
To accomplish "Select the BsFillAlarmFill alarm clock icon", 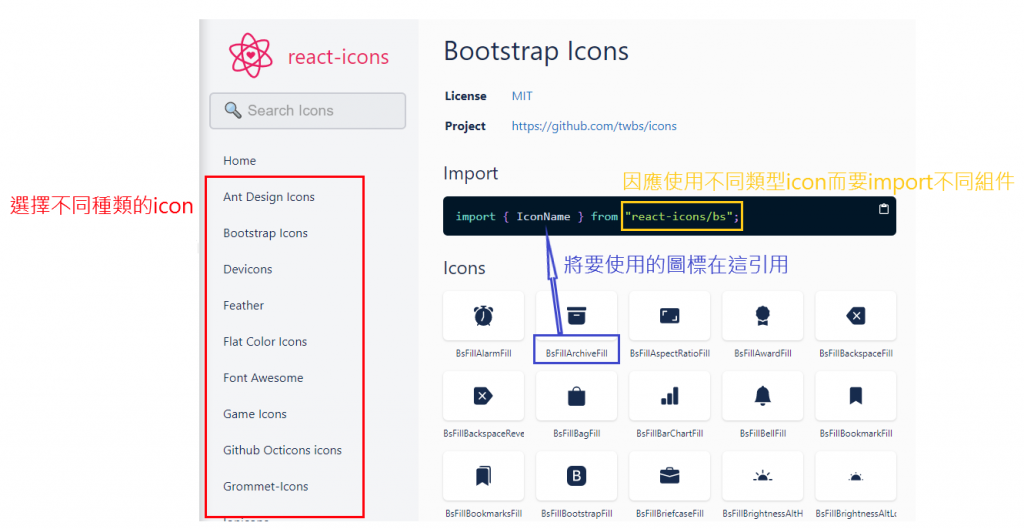I will coord(483,316).
